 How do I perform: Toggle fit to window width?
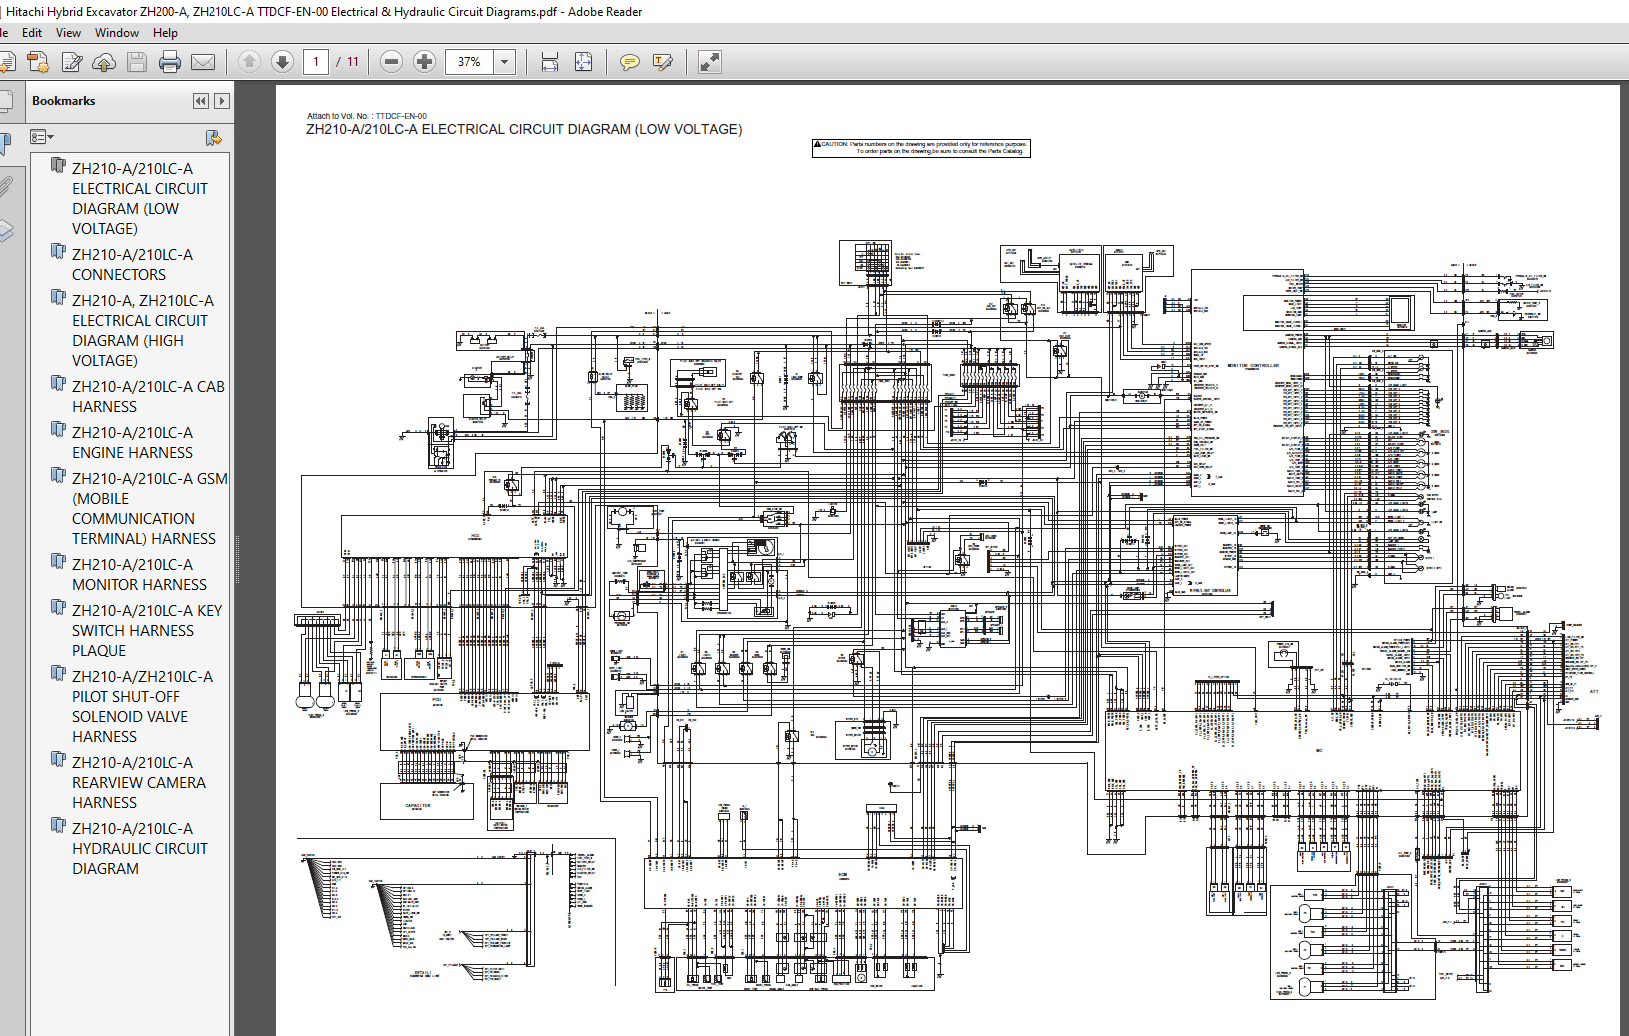[550, 62]
